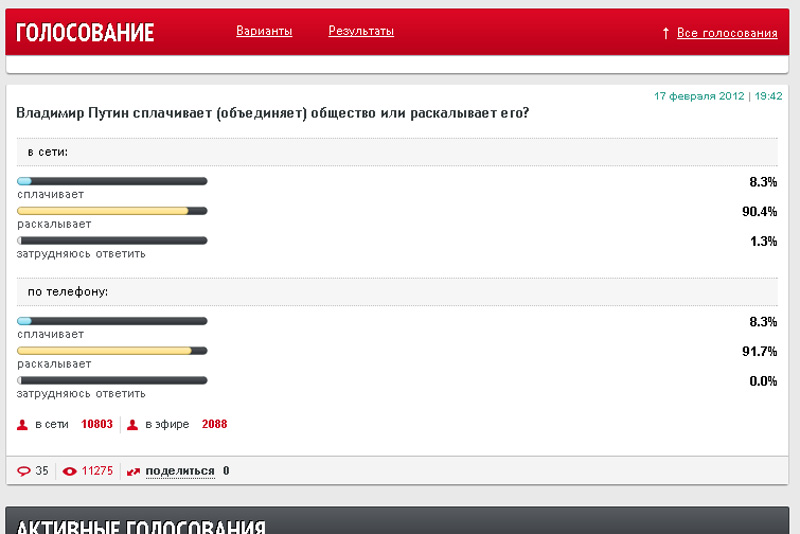Click phone затрудняюсь ответить bar at 0.0%
The height and width of the screenshot is (534, 800).
[112, 380]
